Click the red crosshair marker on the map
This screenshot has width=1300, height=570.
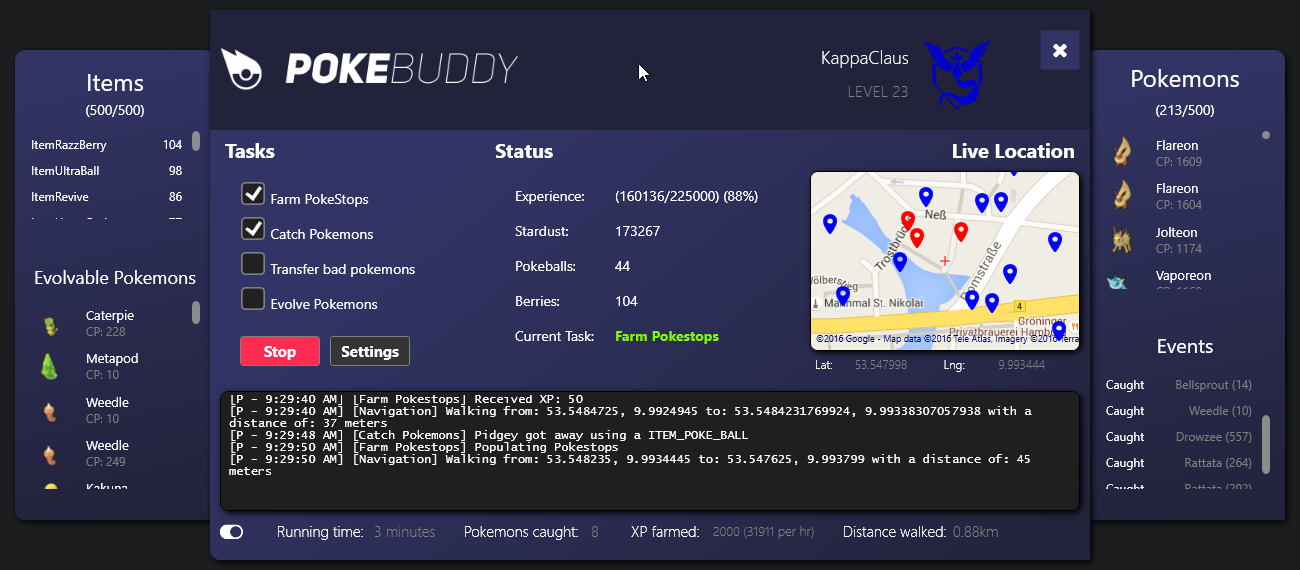tap(945, 260)
